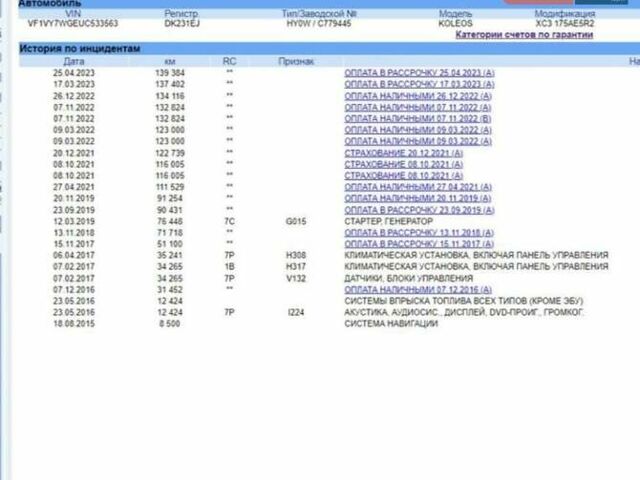Select the СТАРТЕР, ГЕНЕРАТОР incident row
This screenshot has height=480, width=640.
coord(388,221)
